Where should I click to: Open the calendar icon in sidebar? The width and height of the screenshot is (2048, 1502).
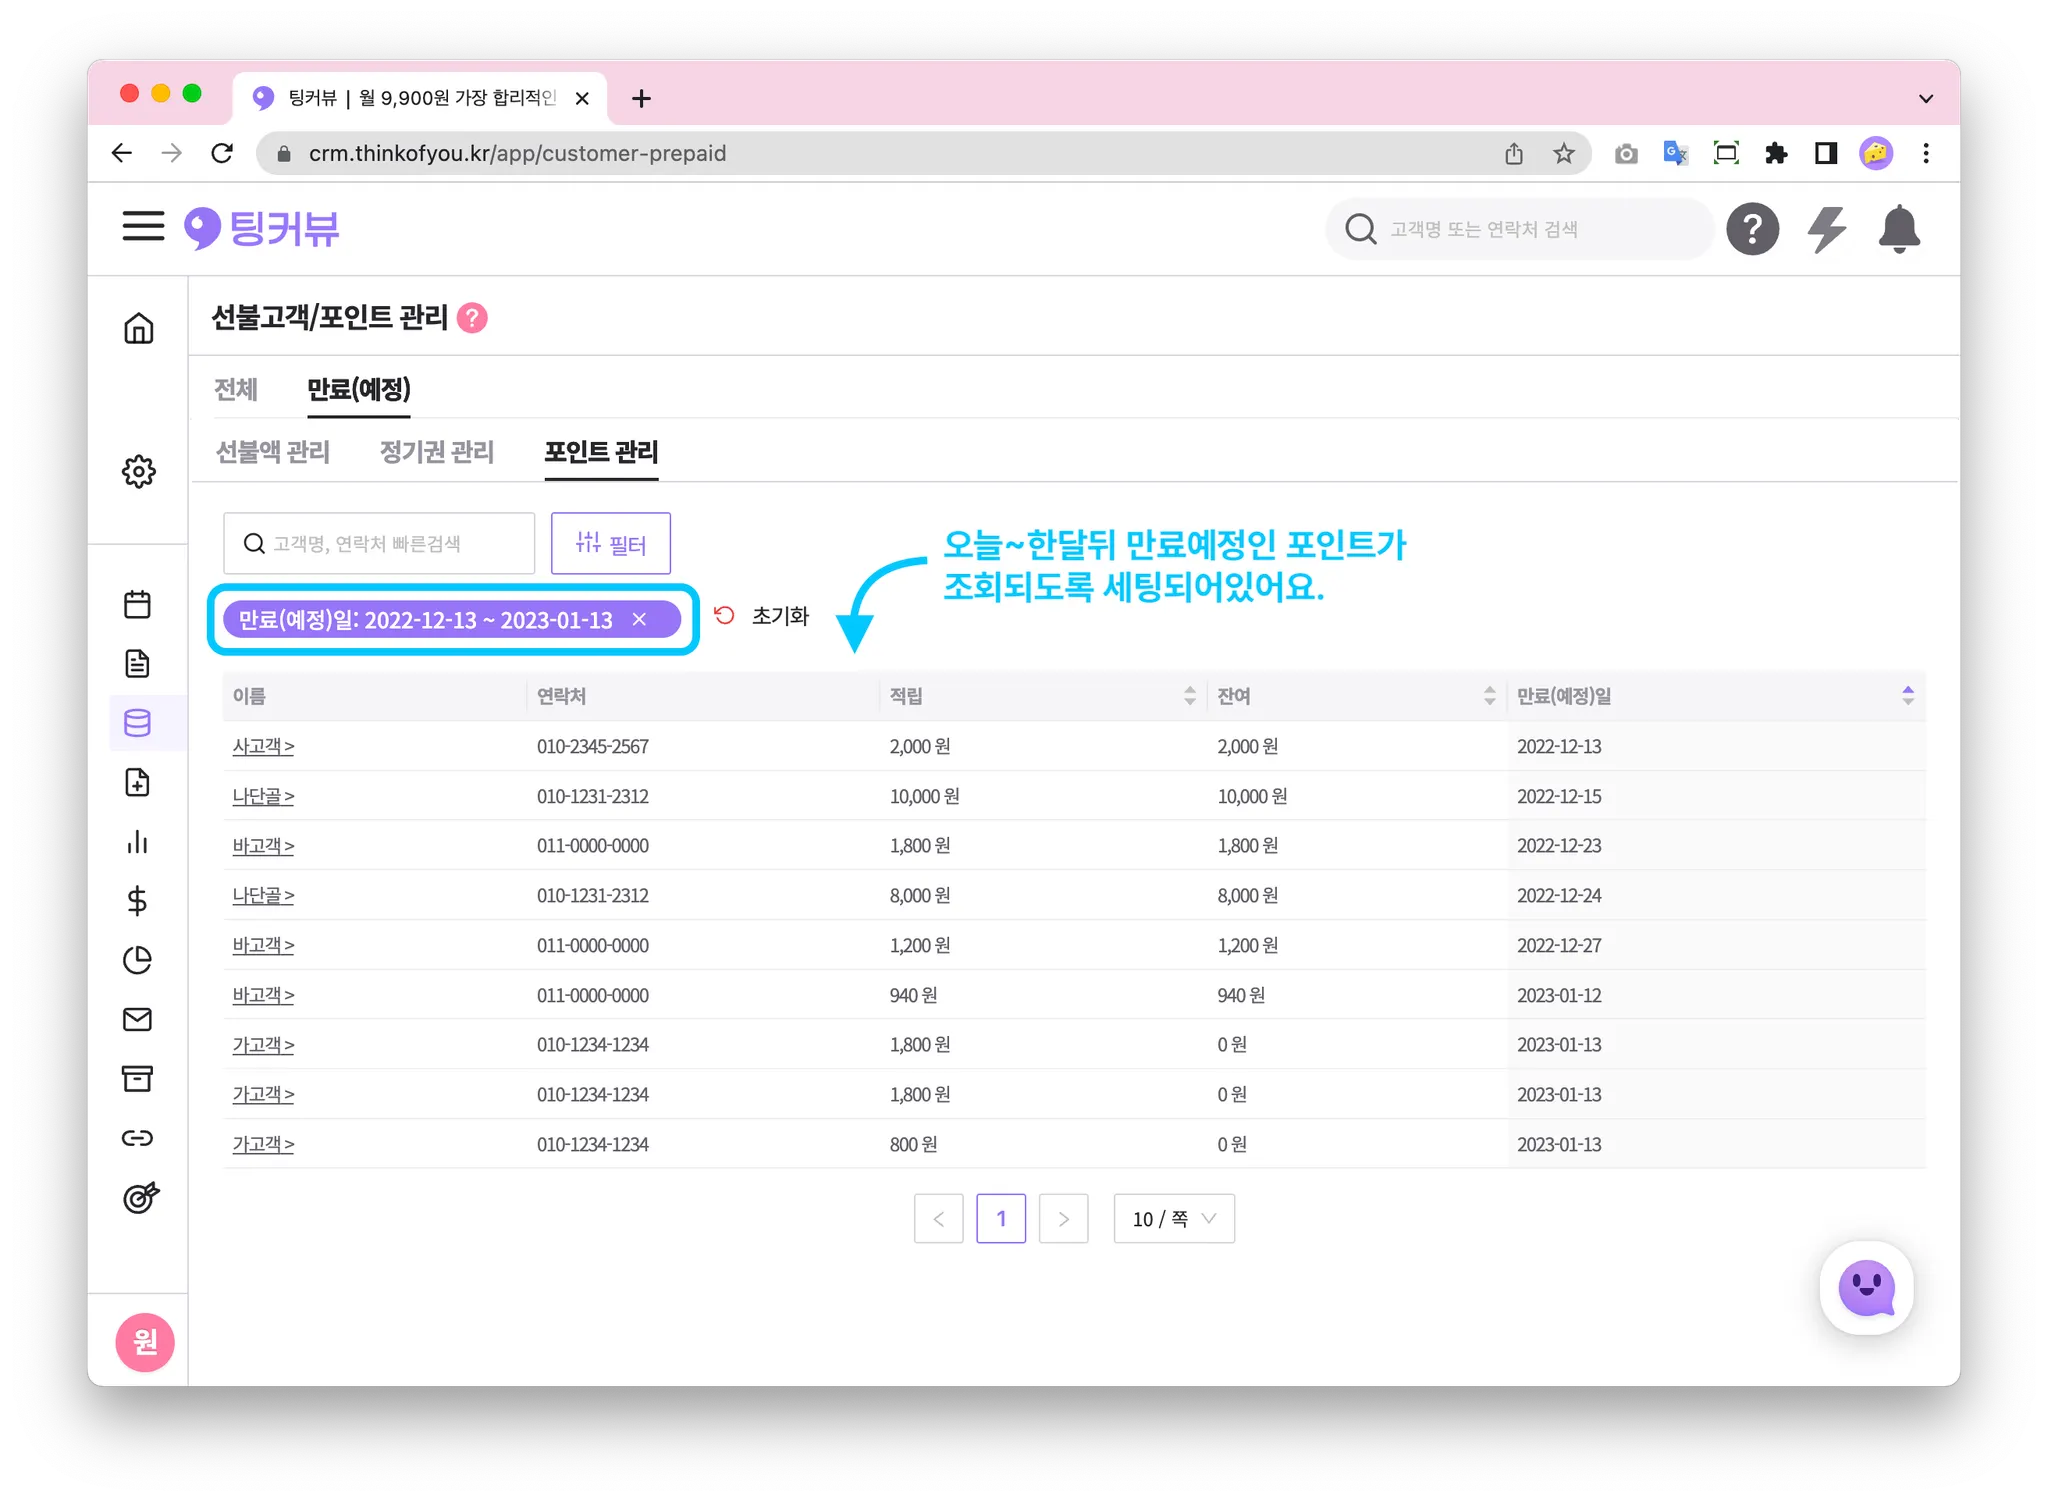click(x=137, y=604)
